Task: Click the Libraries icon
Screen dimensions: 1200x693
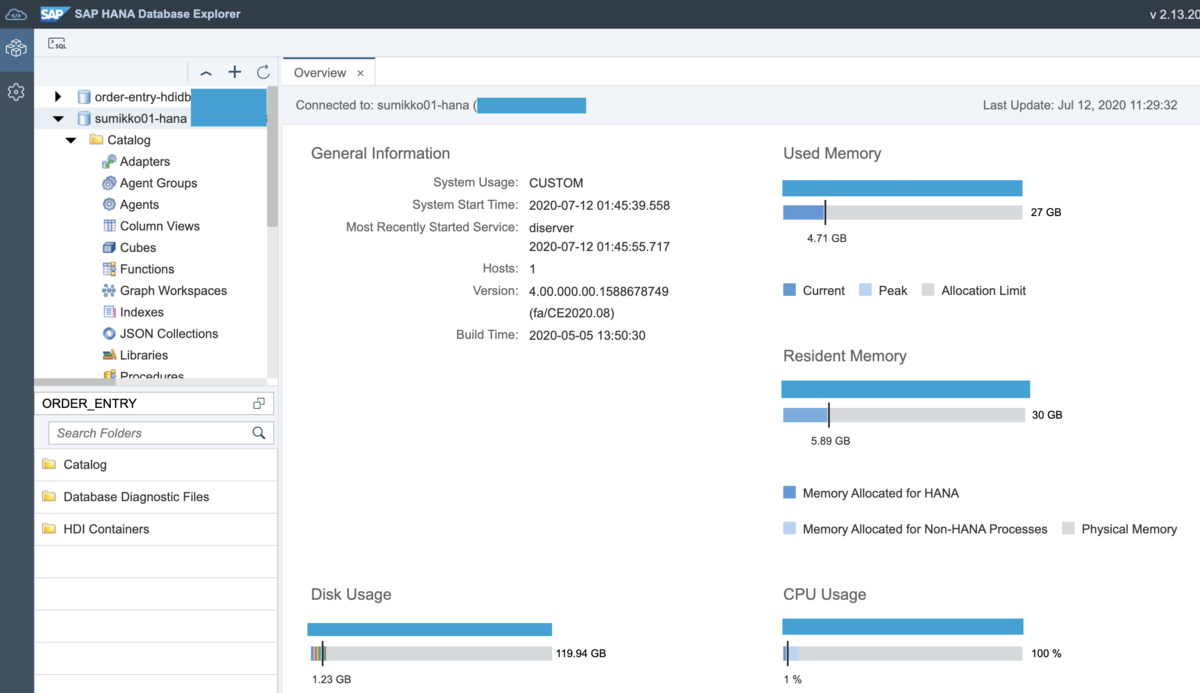Action: 109,355
